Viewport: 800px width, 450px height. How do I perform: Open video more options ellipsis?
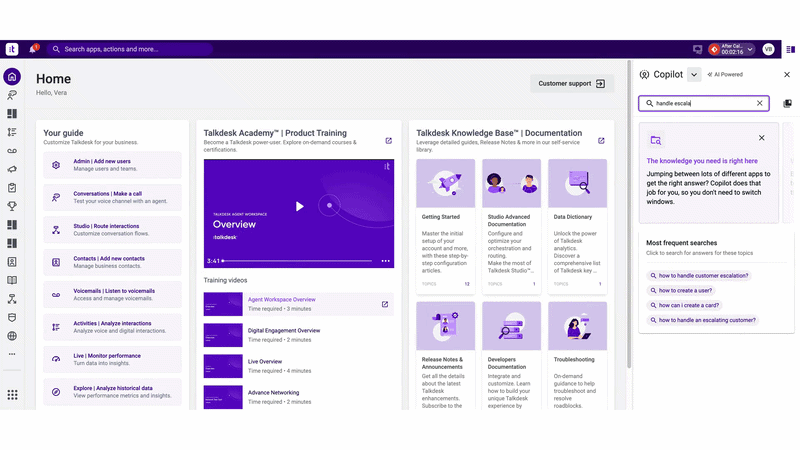[x=385, y=261]
